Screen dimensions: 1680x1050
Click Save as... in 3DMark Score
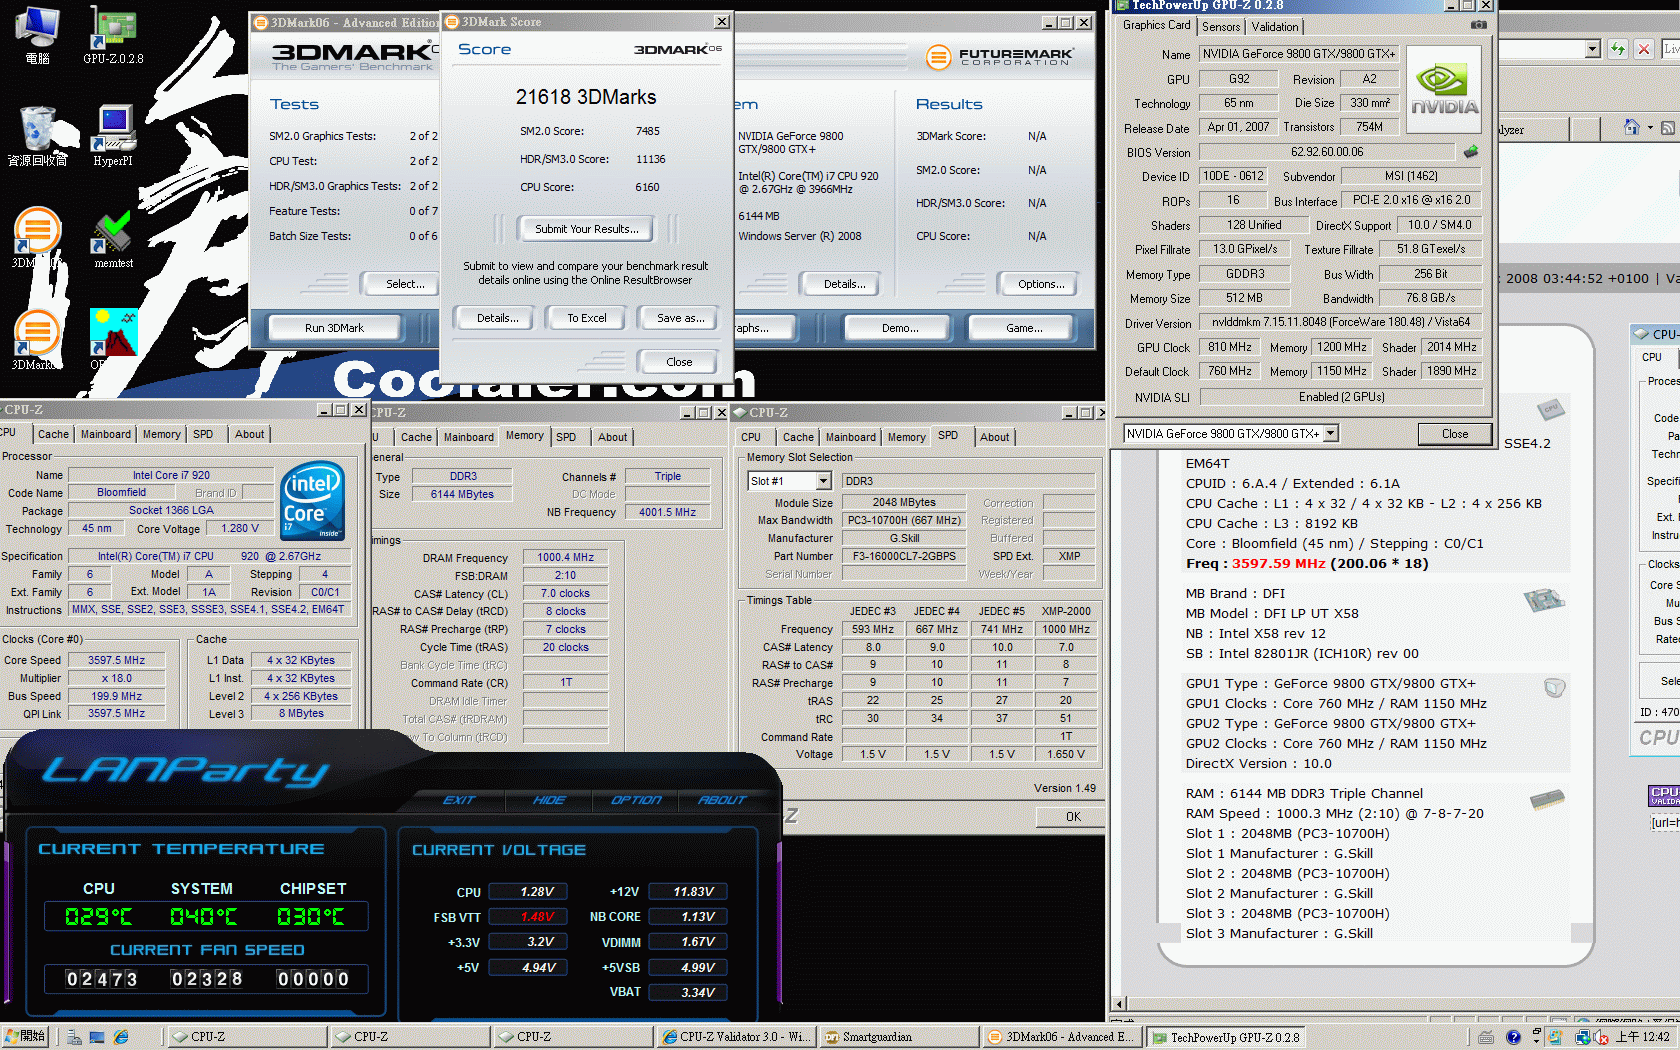click(x=680, y=318)
